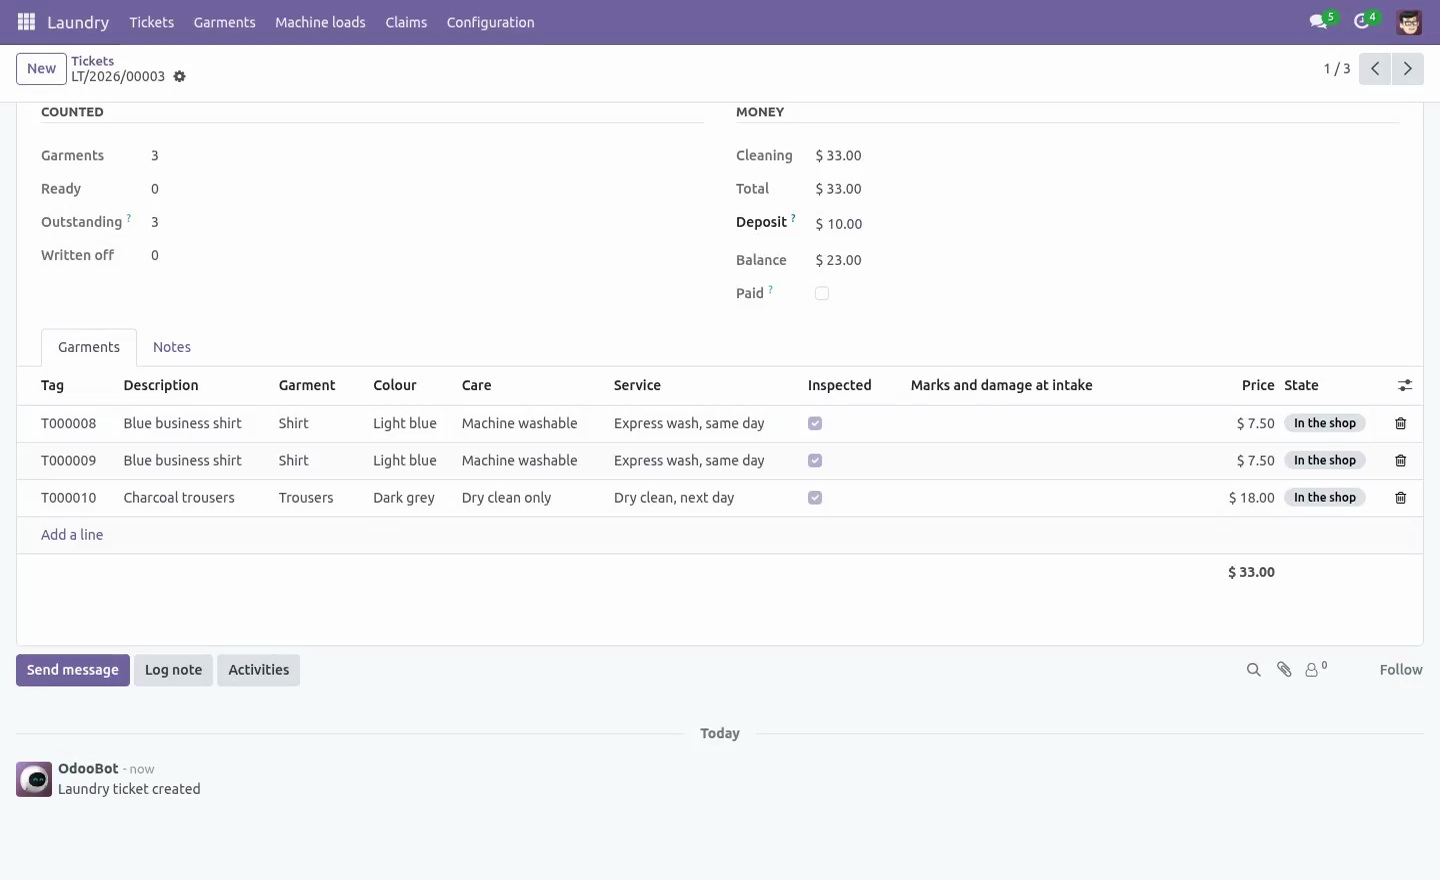
Task: Open the Claims menu
Action: (406, 22)
